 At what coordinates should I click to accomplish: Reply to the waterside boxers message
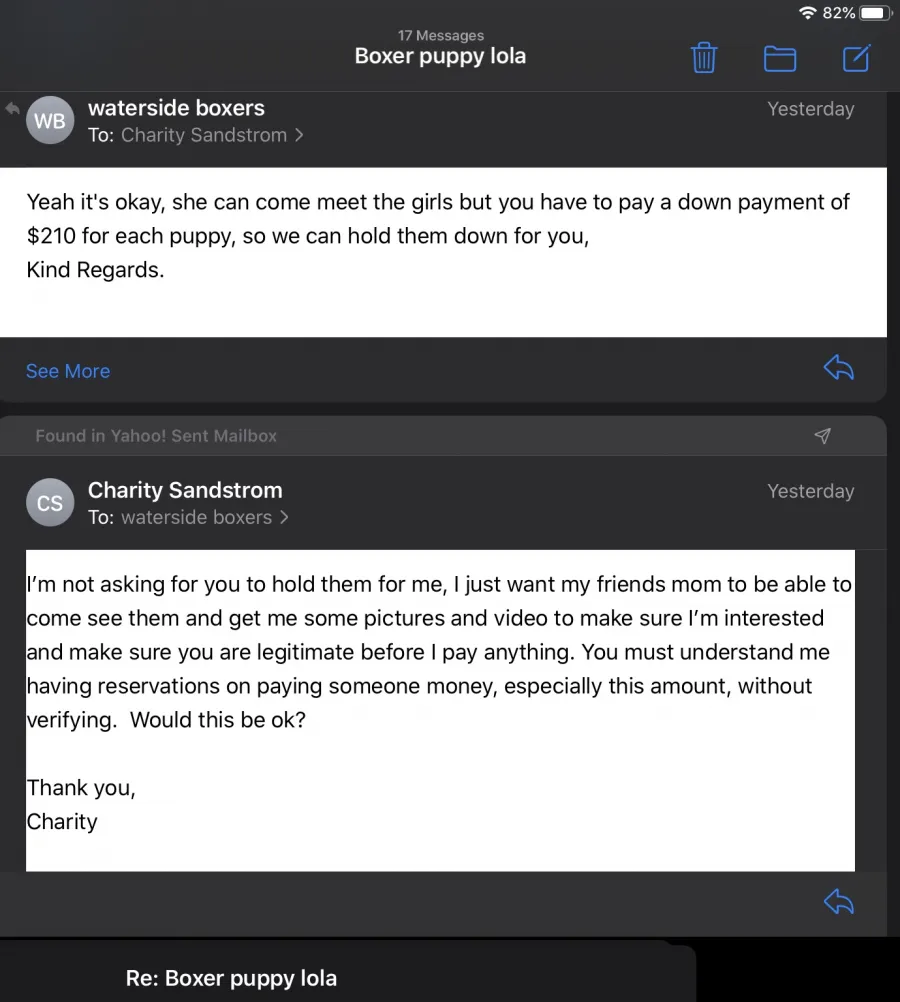pos(839,368)
